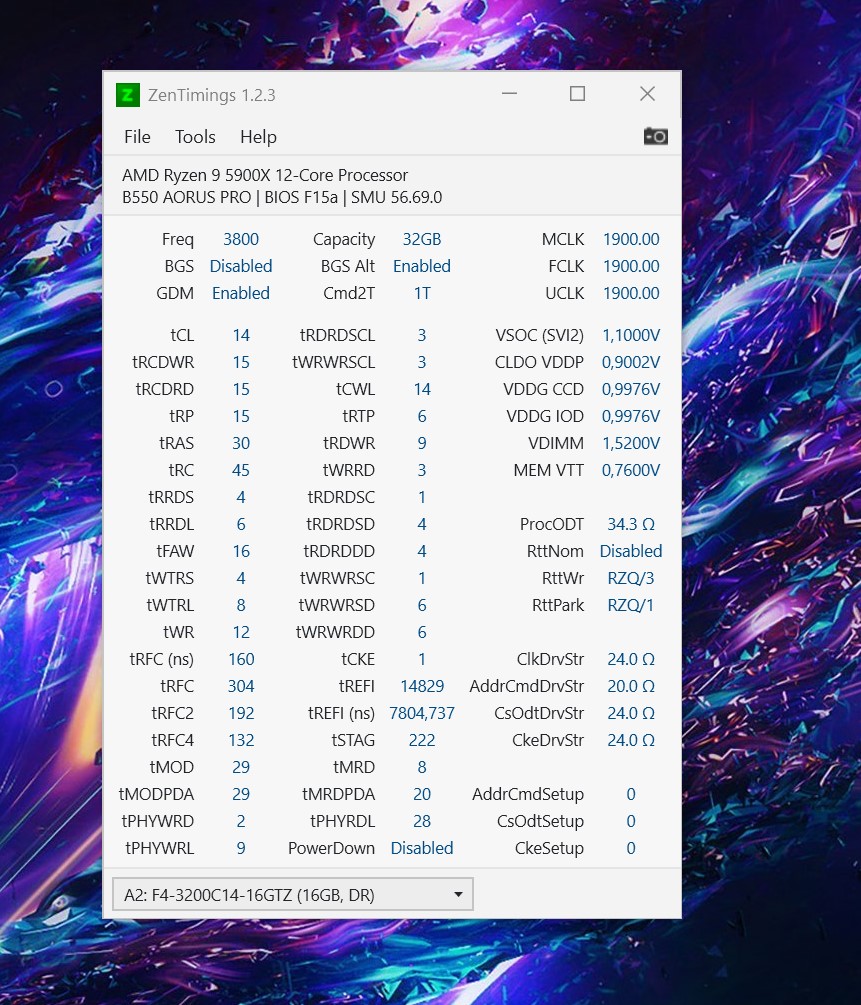Click the tRFC4 value 132
This screenshot has height=1005, width=861.
(241, 740)
